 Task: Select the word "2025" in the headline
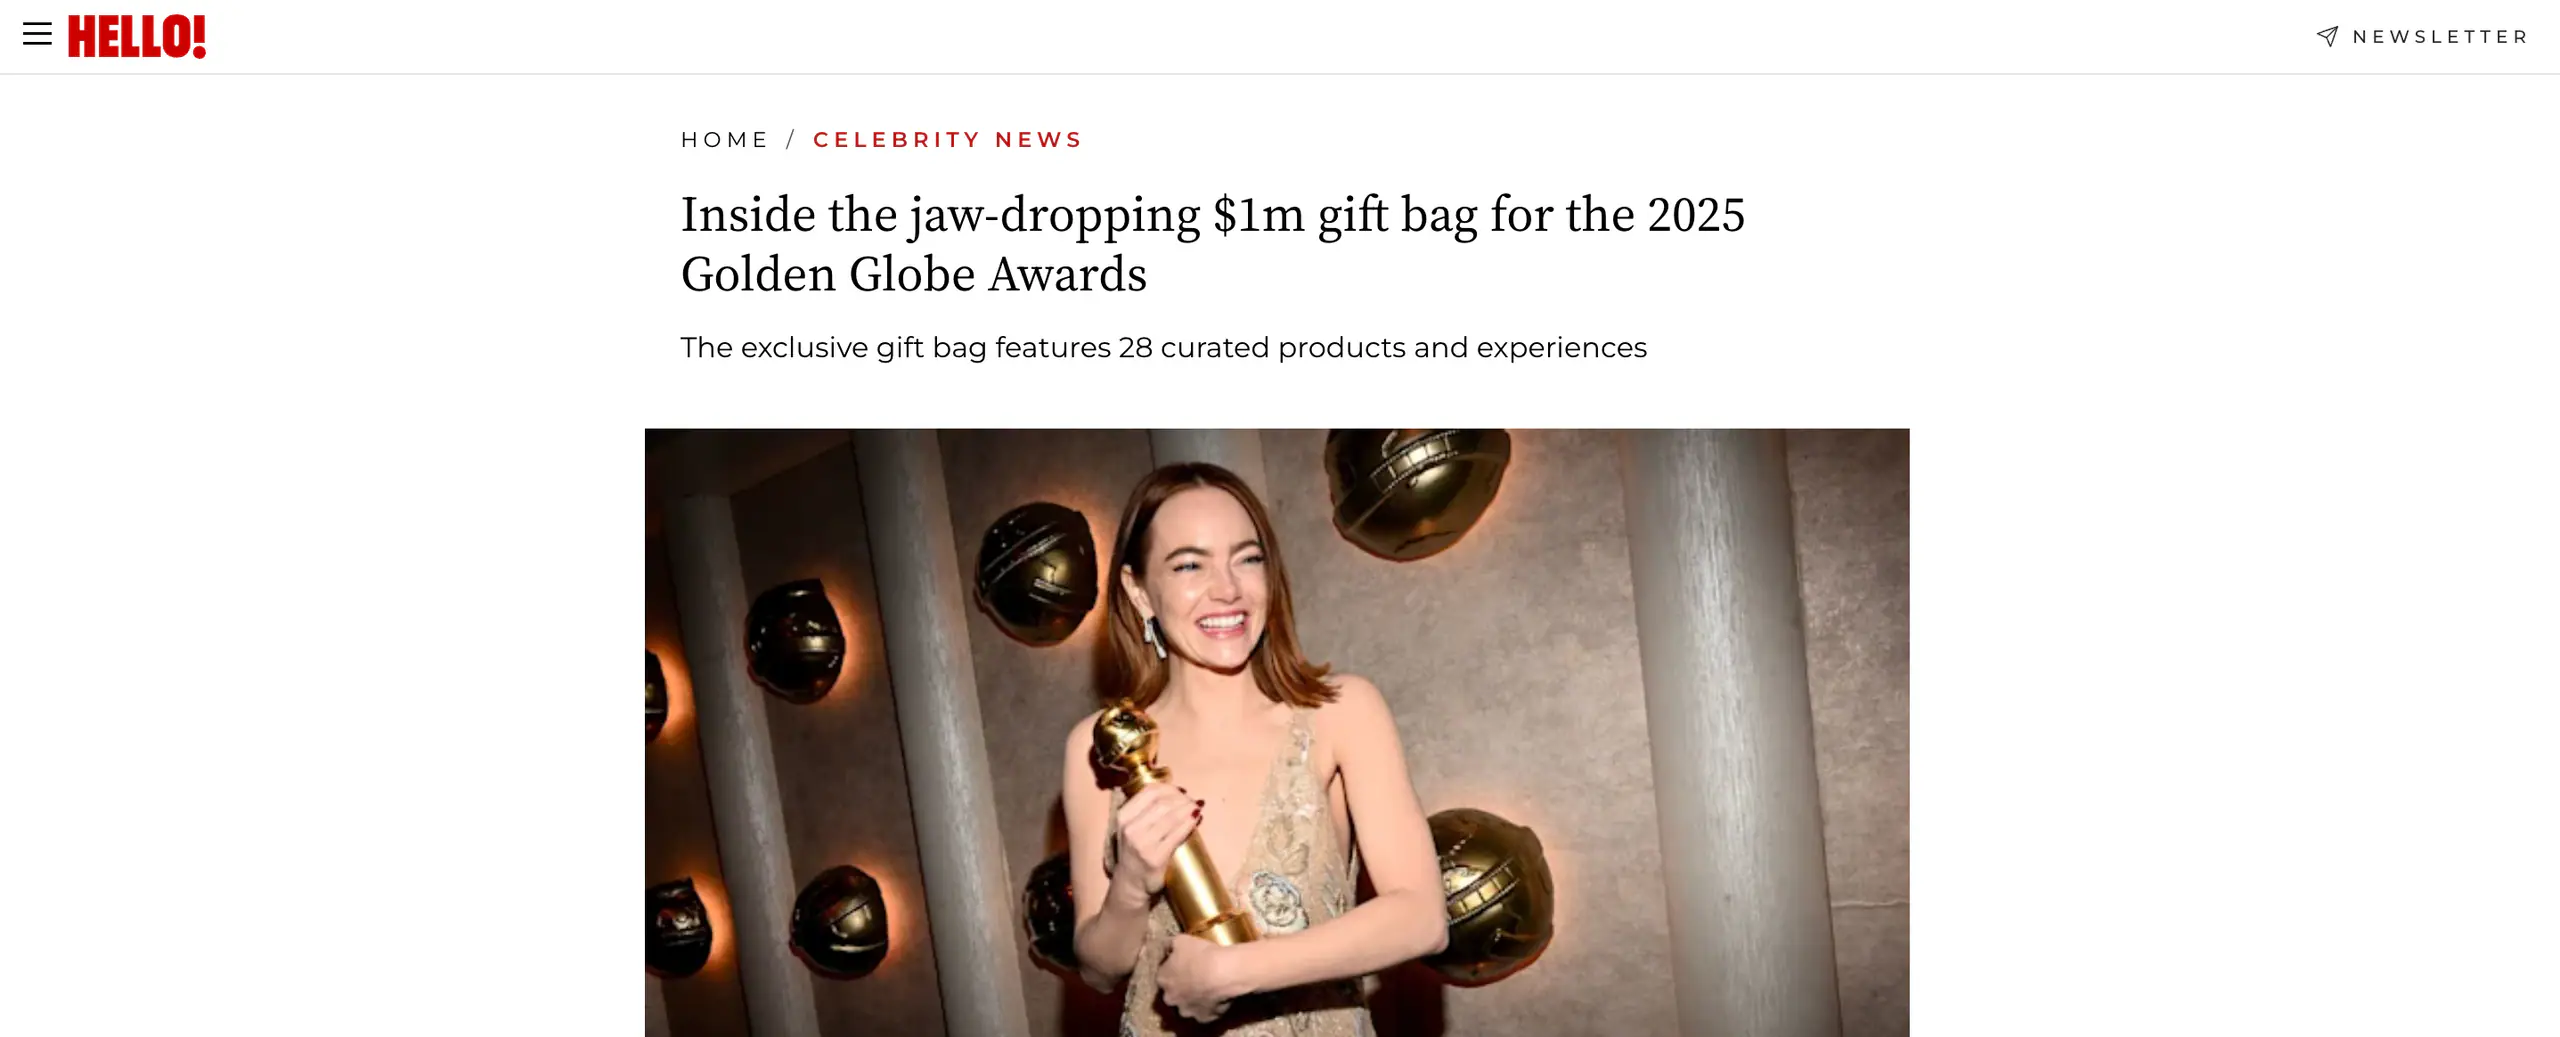point(1696,215)
